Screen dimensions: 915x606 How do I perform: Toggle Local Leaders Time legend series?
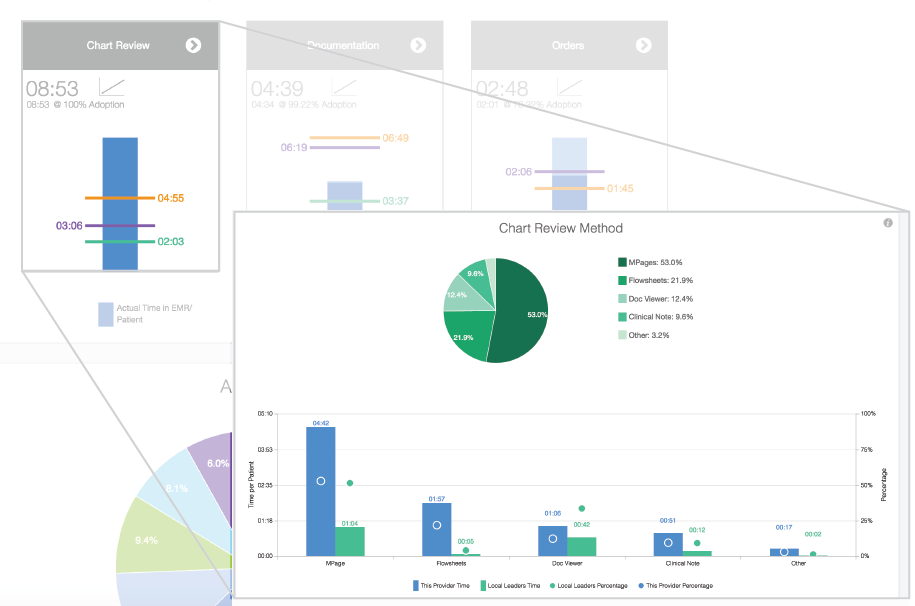[x=510, y=586]
